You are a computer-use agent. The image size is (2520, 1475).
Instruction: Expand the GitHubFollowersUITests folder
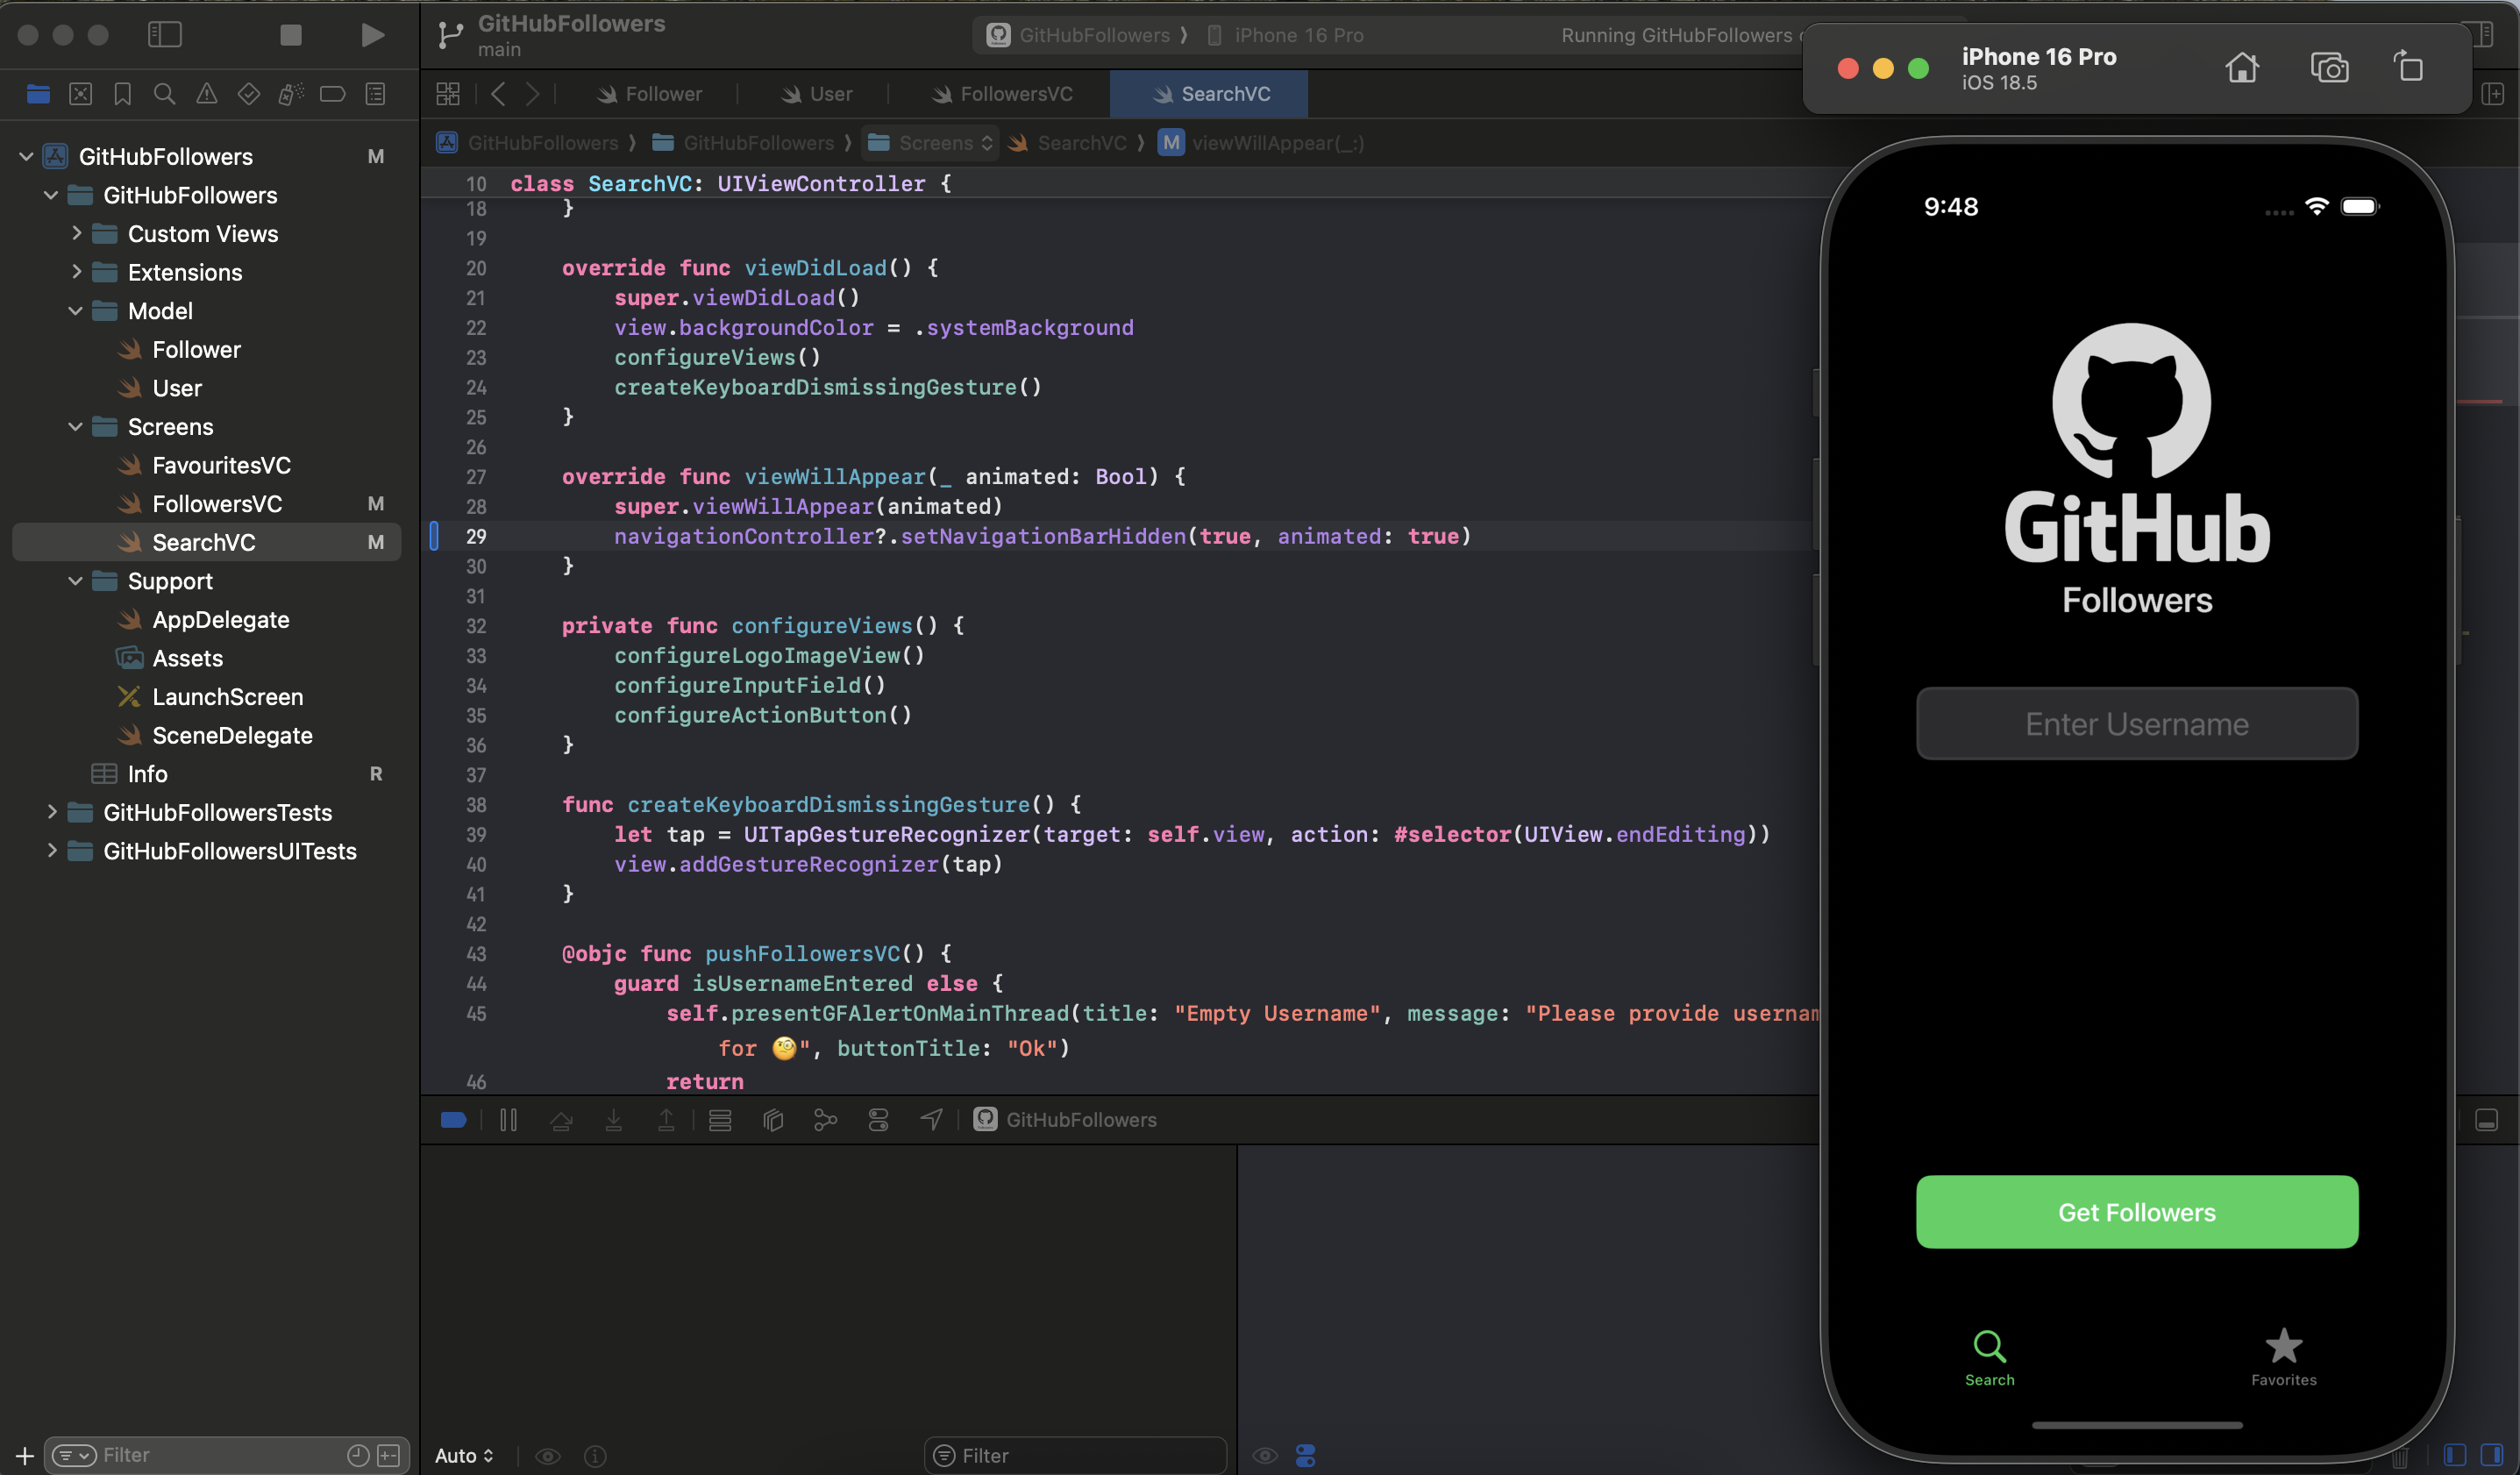click(51, 851)
